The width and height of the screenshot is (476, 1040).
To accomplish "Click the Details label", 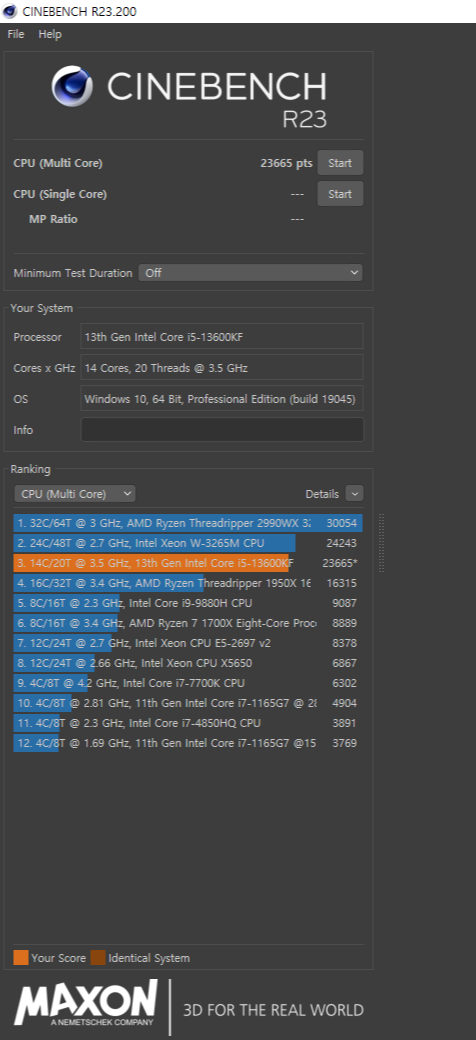I will pos(322,494).
